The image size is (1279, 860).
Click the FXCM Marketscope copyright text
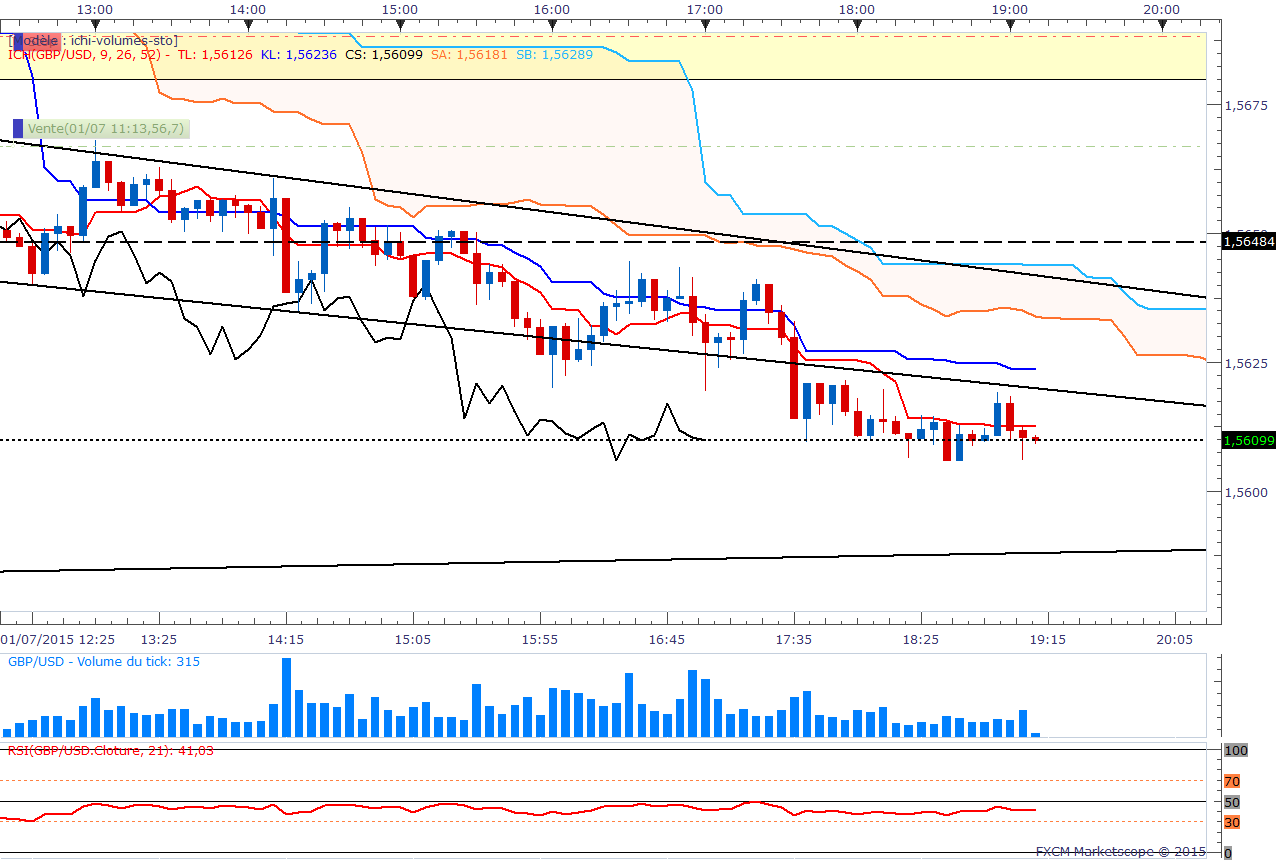[x=1120, y=852]
